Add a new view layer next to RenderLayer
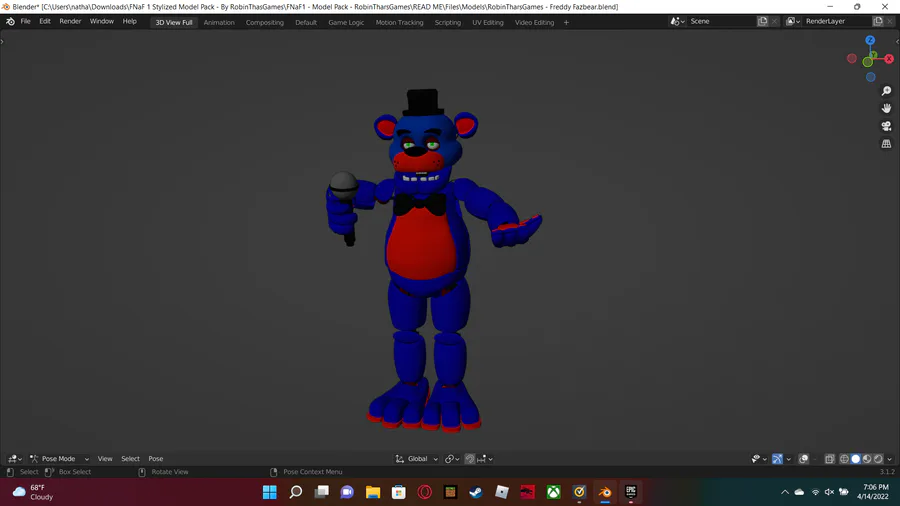 (878, 21)
